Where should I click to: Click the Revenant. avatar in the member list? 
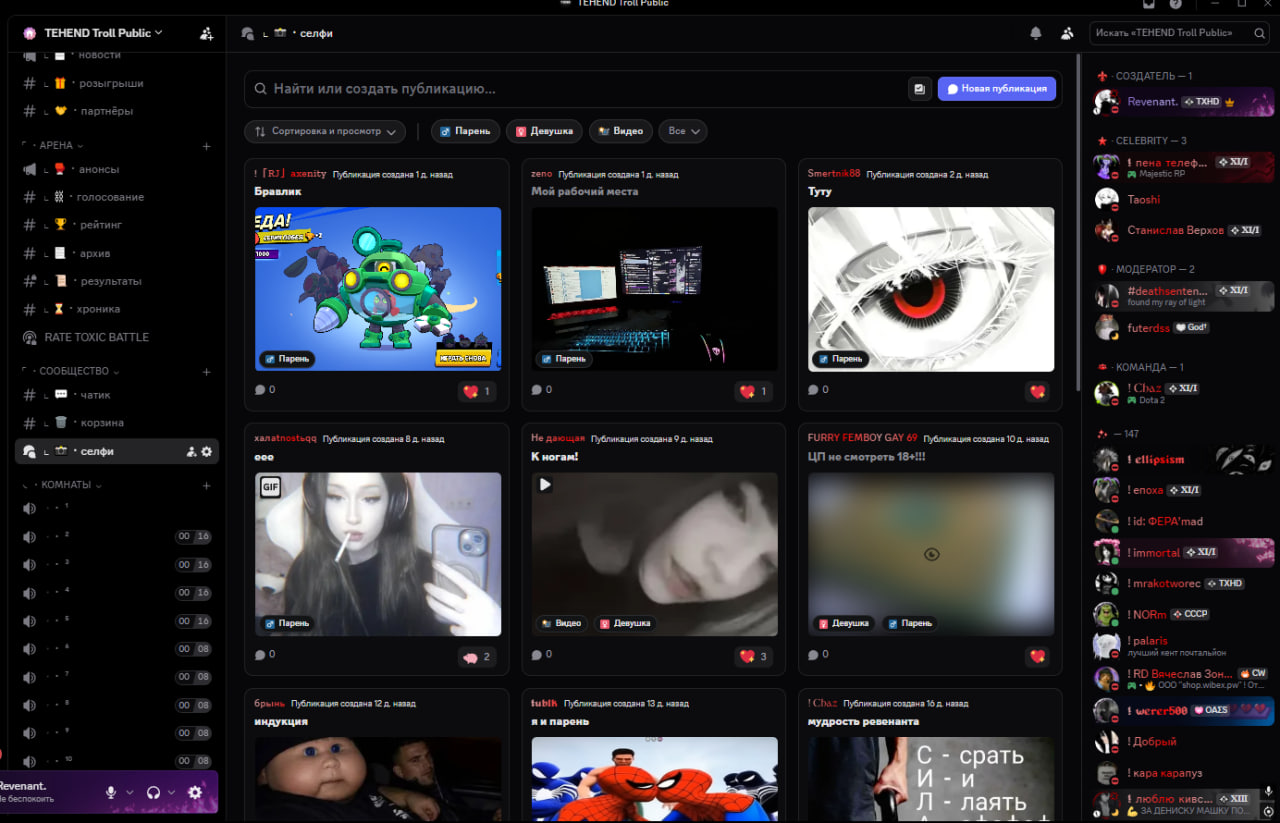(1106, 102)
